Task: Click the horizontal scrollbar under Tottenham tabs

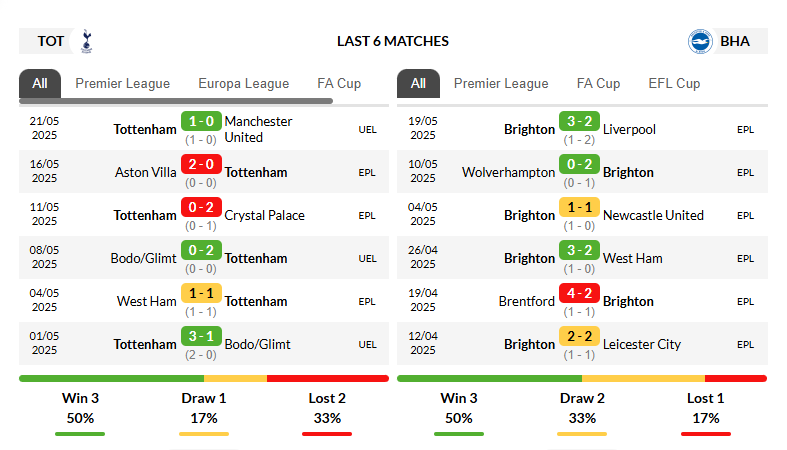Action: point(176,101)
